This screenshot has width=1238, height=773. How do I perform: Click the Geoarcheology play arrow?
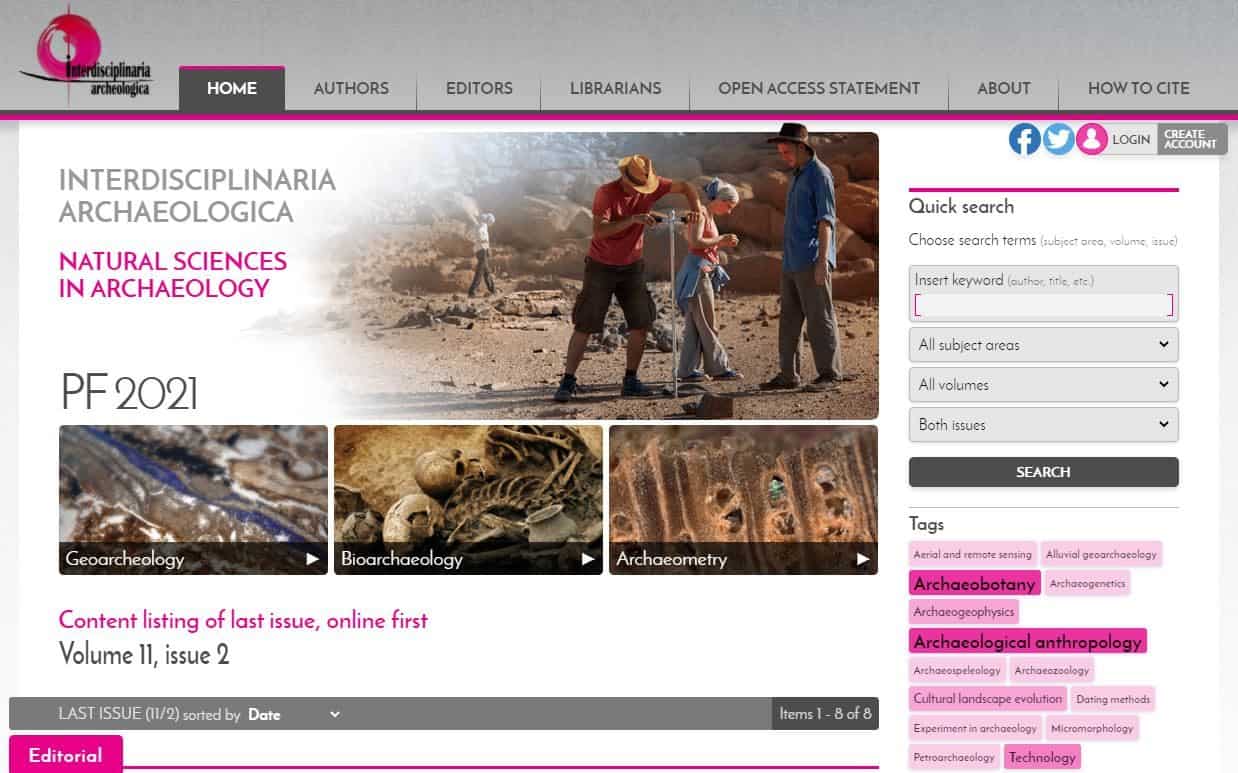313,559
